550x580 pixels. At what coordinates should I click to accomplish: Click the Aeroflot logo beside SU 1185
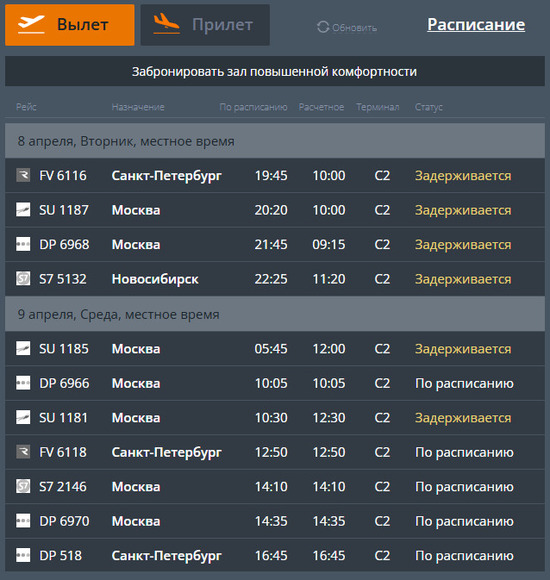pos(23,348)
